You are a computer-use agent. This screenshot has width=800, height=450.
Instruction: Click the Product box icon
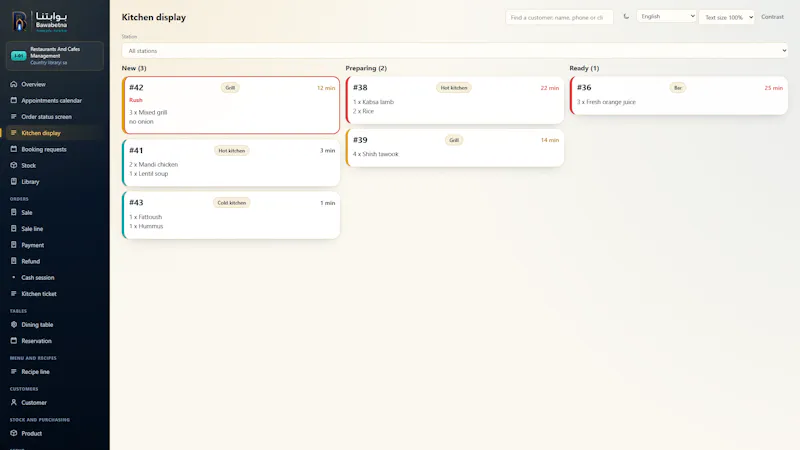14,433
